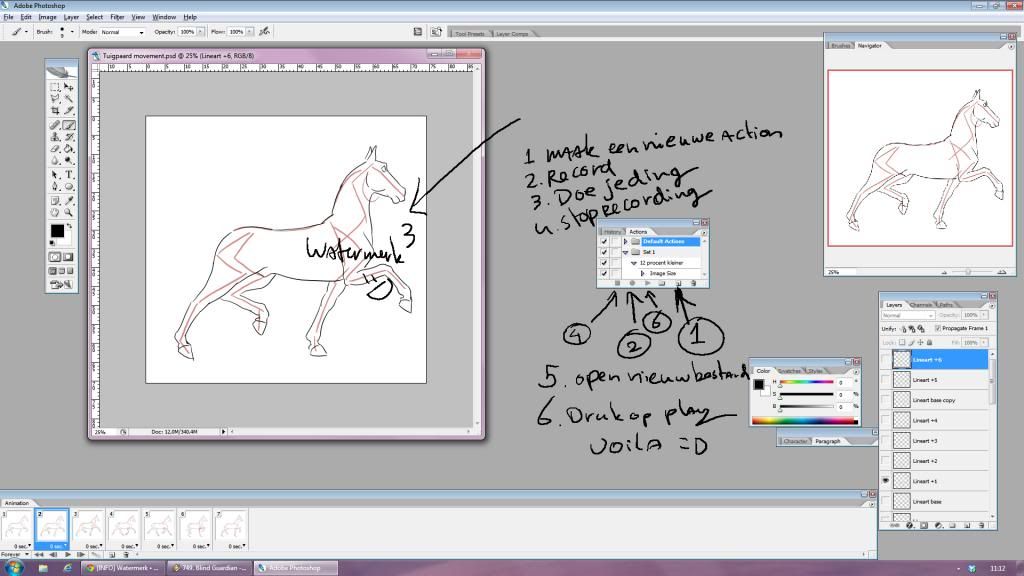1024x576 pixels.
Task: Delete action with trash icon in Actions panel
Action: 693,284
